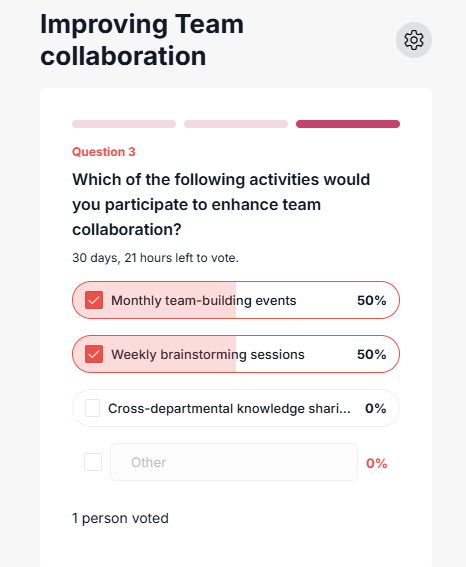Click the red "Question 3" label
Image resolution: width=466 pixels, height=567 pixels.
tap(104, 152)
